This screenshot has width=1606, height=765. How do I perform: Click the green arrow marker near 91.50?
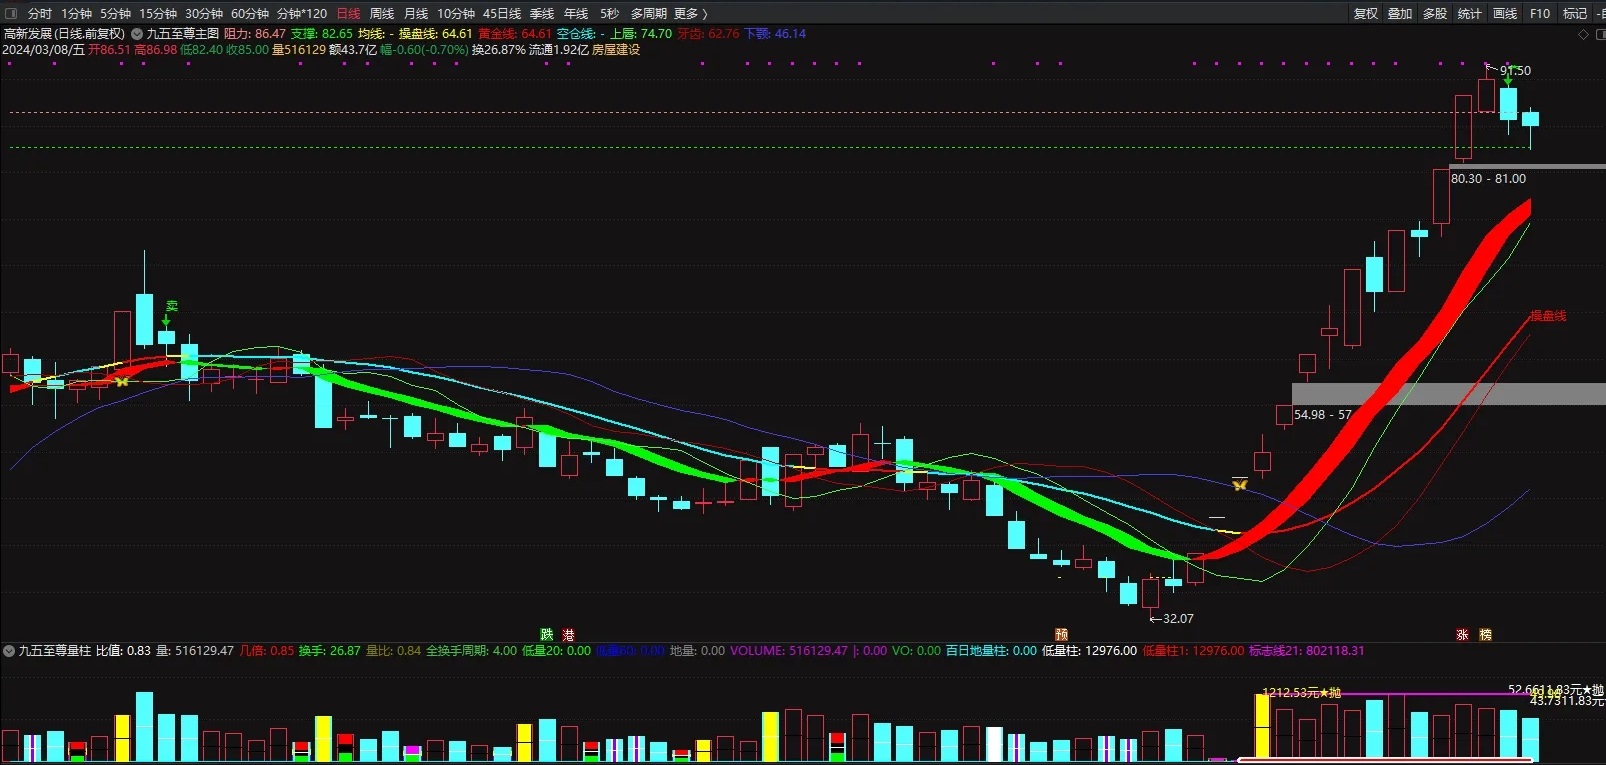pos(1508,79)
